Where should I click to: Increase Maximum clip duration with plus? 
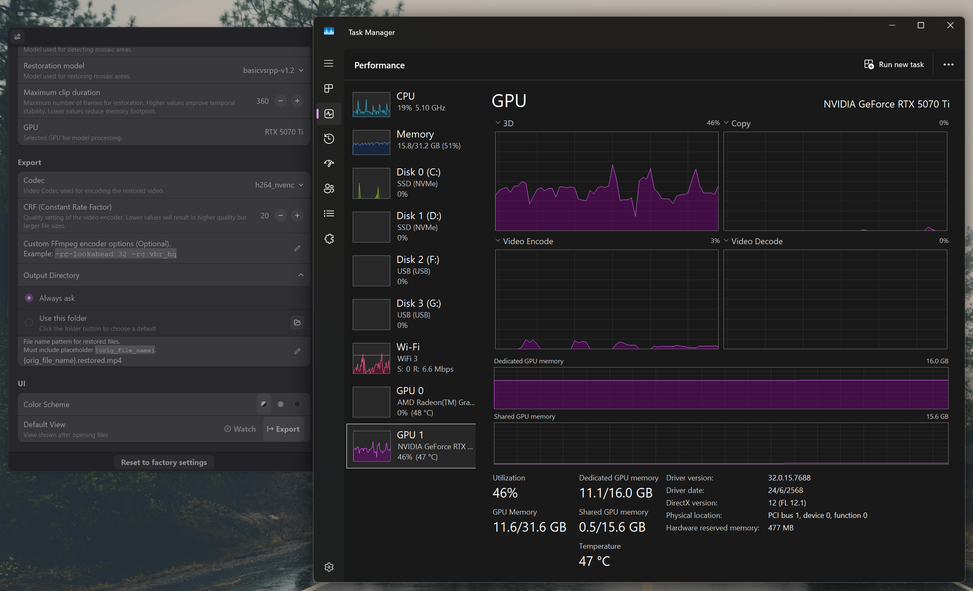click(297, 101)
